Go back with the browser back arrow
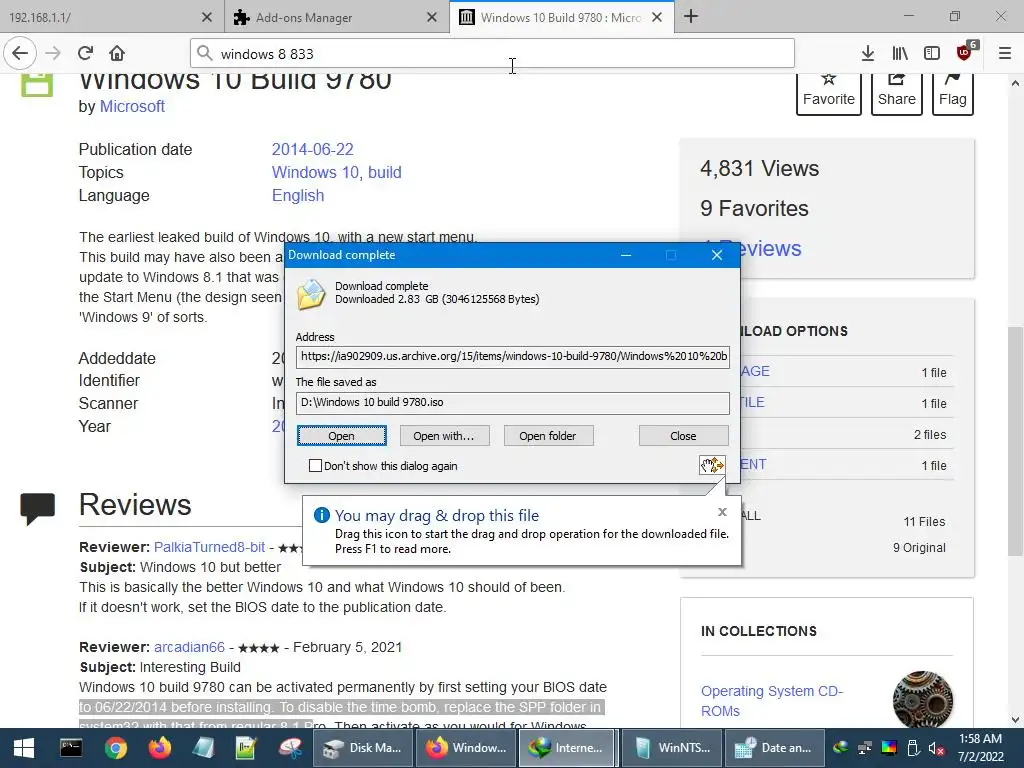Image resolution: width=1024 pixels, height=768 pixels. click(20, 53)
